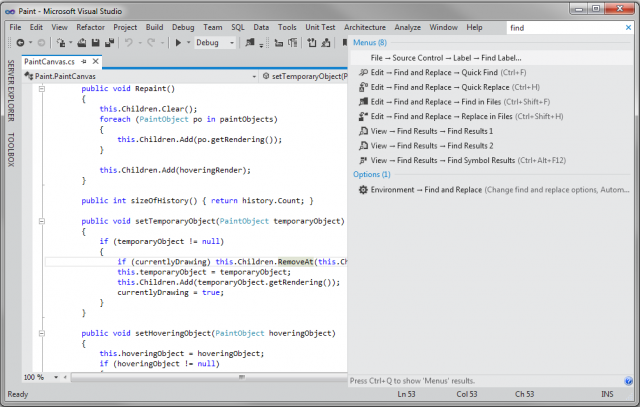Click the bookmark toolbar icon
640x407 pixels.
point(345,42)
